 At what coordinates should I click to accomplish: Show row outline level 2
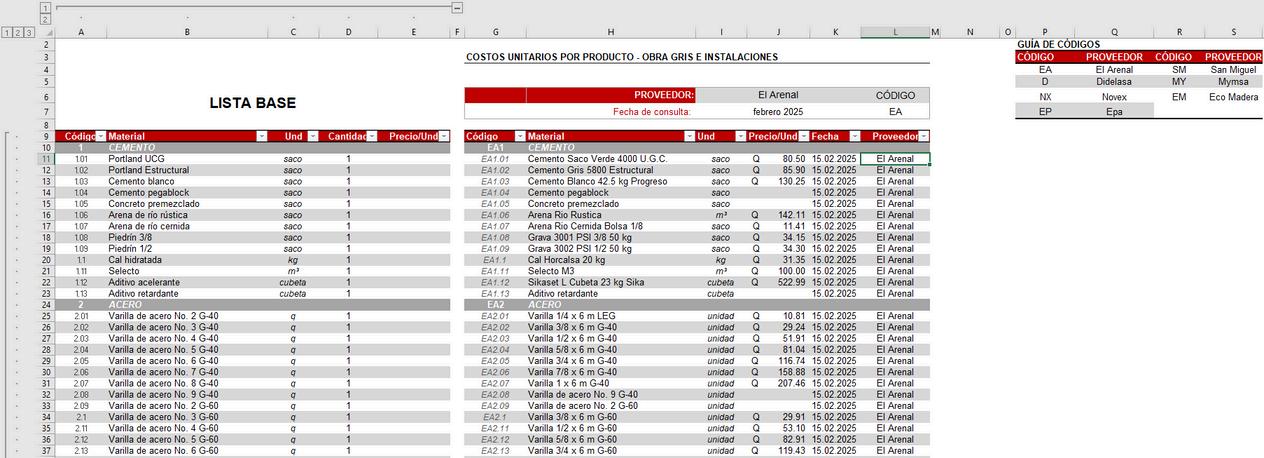tap(18, 32)
